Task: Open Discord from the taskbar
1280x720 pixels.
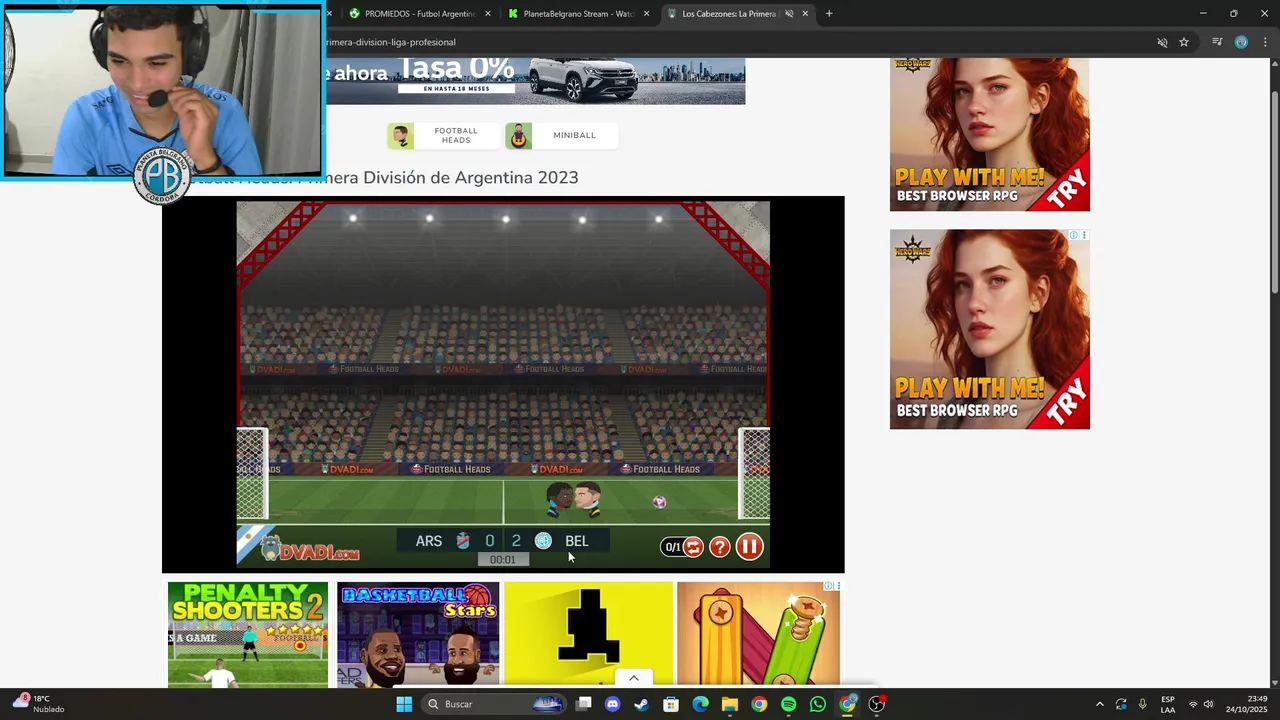Action: pyautogui.click(x=613, y=704)
